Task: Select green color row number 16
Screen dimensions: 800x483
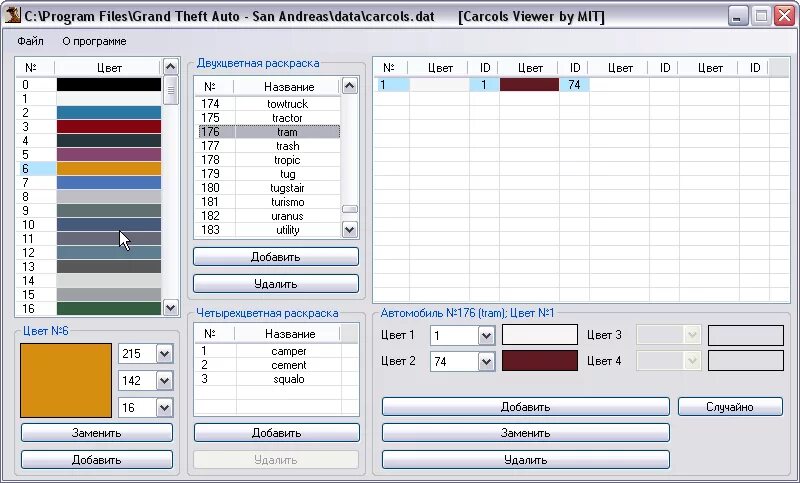Action: [x=89, y=308]
